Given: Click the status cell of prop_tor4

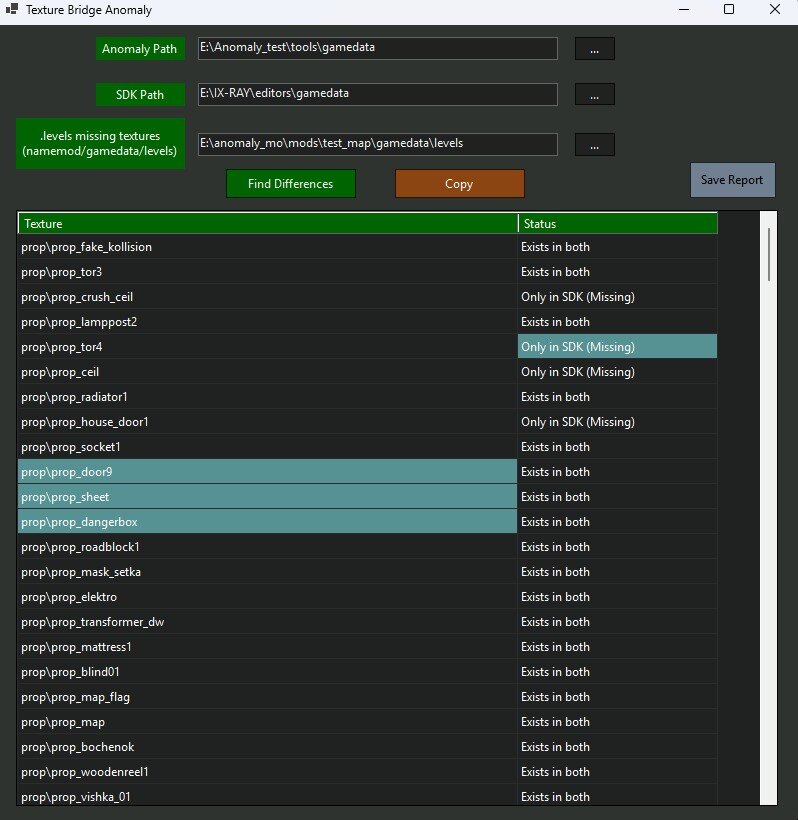Looking at the screenshot, I should pyautogui.click(x=617, y=347).
